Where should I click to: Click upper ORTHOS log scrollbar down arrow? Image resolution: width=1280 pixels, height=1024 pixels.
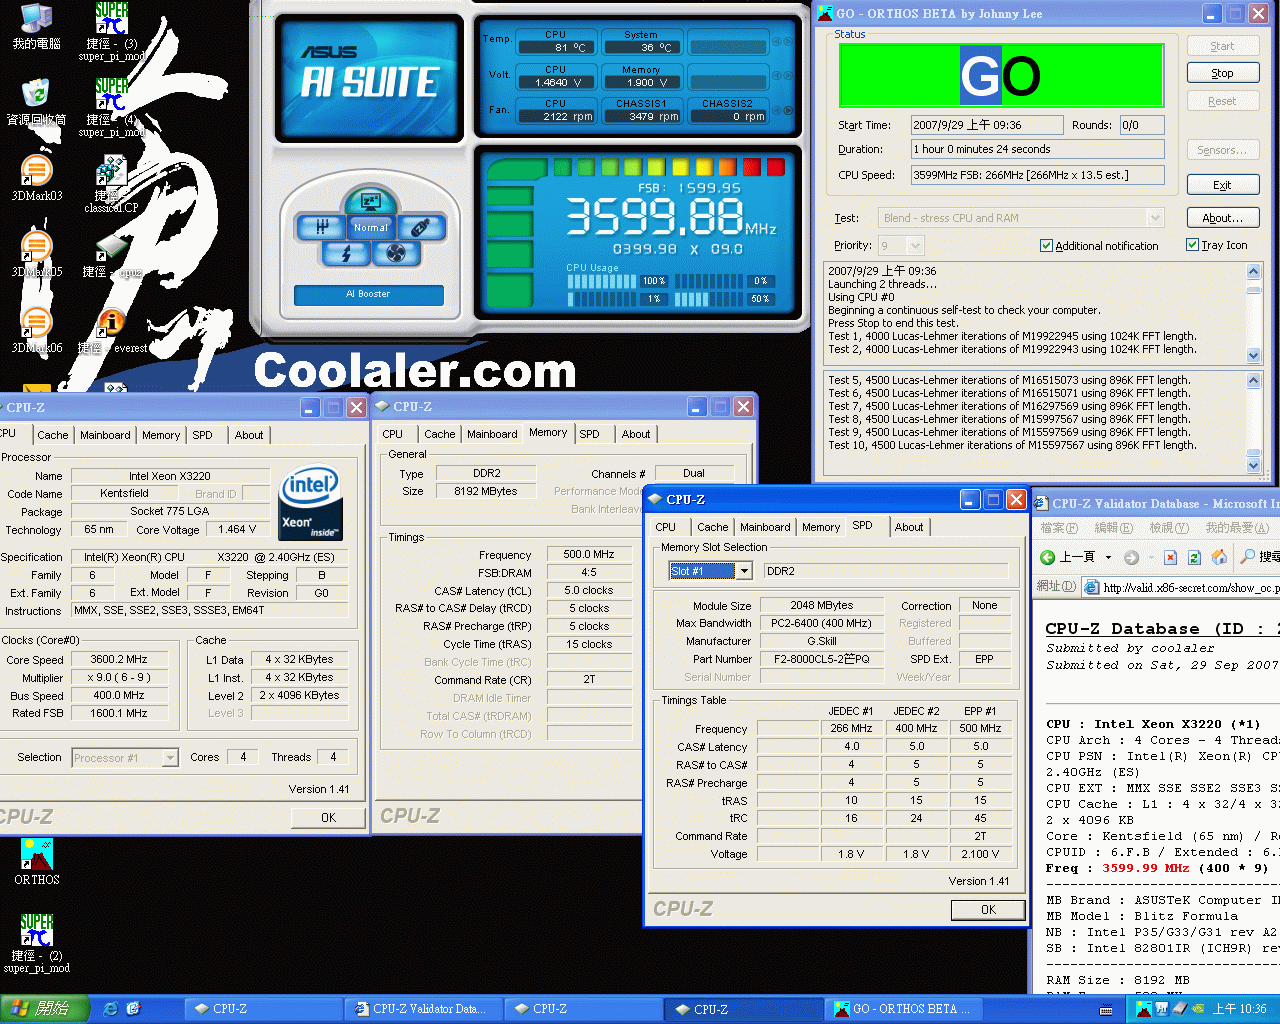tap(1254, 356)
